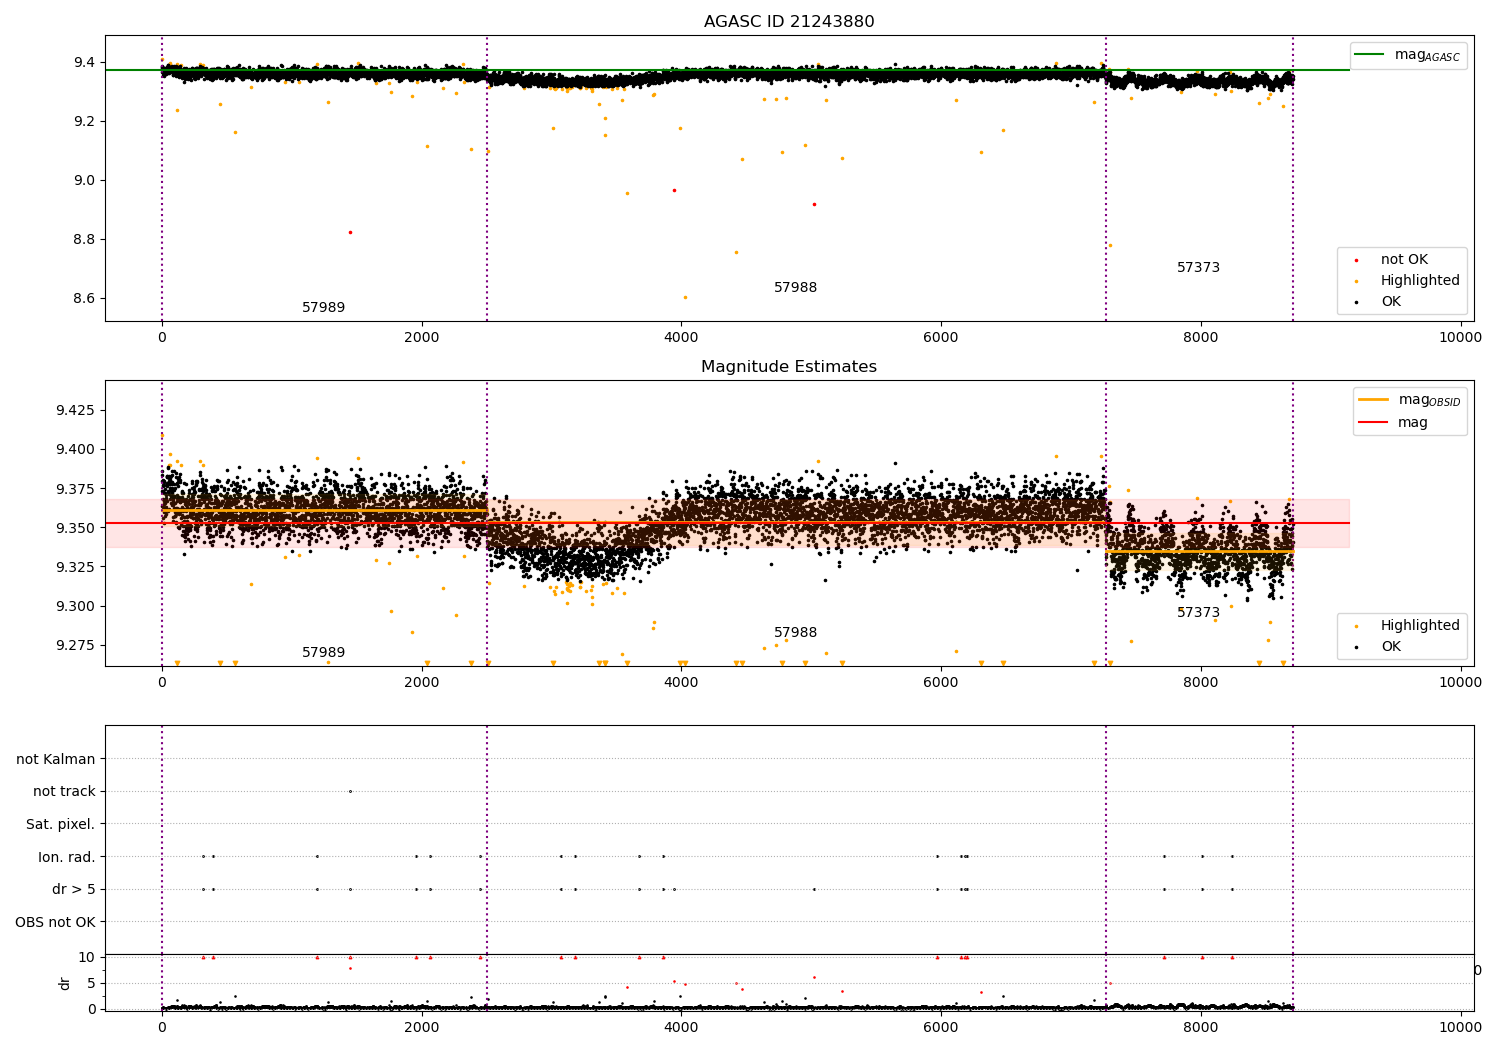Click the '9.400' y-axis tick label
The height and width of the screenshot is (1050, 1500).
76,450
